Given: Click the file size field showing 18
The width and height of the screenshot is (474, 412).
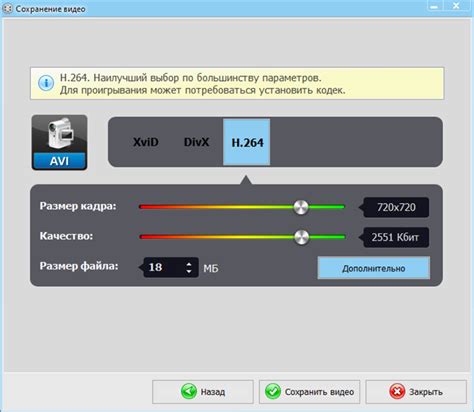Looking at the screenshot, I should tap(171, 267).
